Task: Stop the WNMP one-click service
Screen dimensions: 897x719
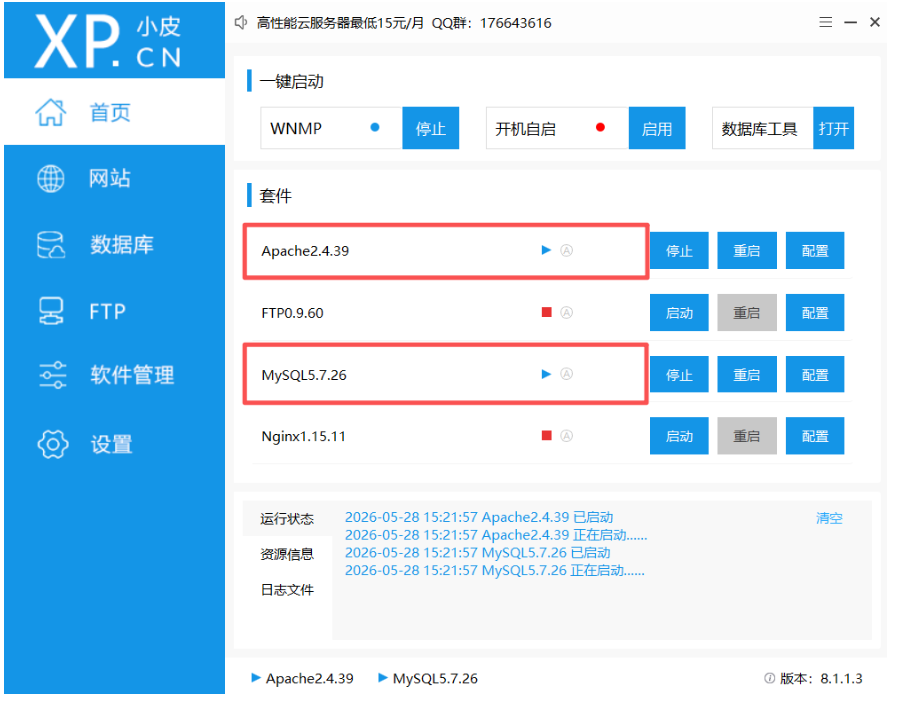Action: pos(430,128)
